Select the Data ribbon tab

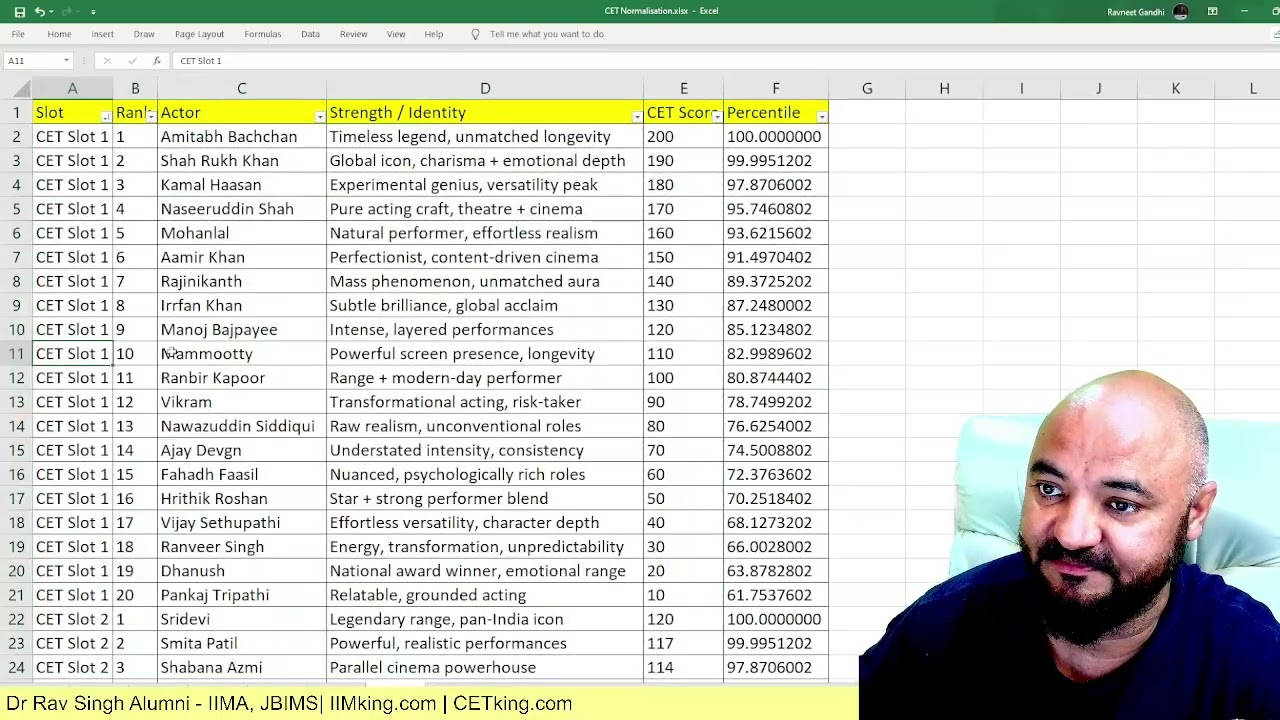click(310, 34)
